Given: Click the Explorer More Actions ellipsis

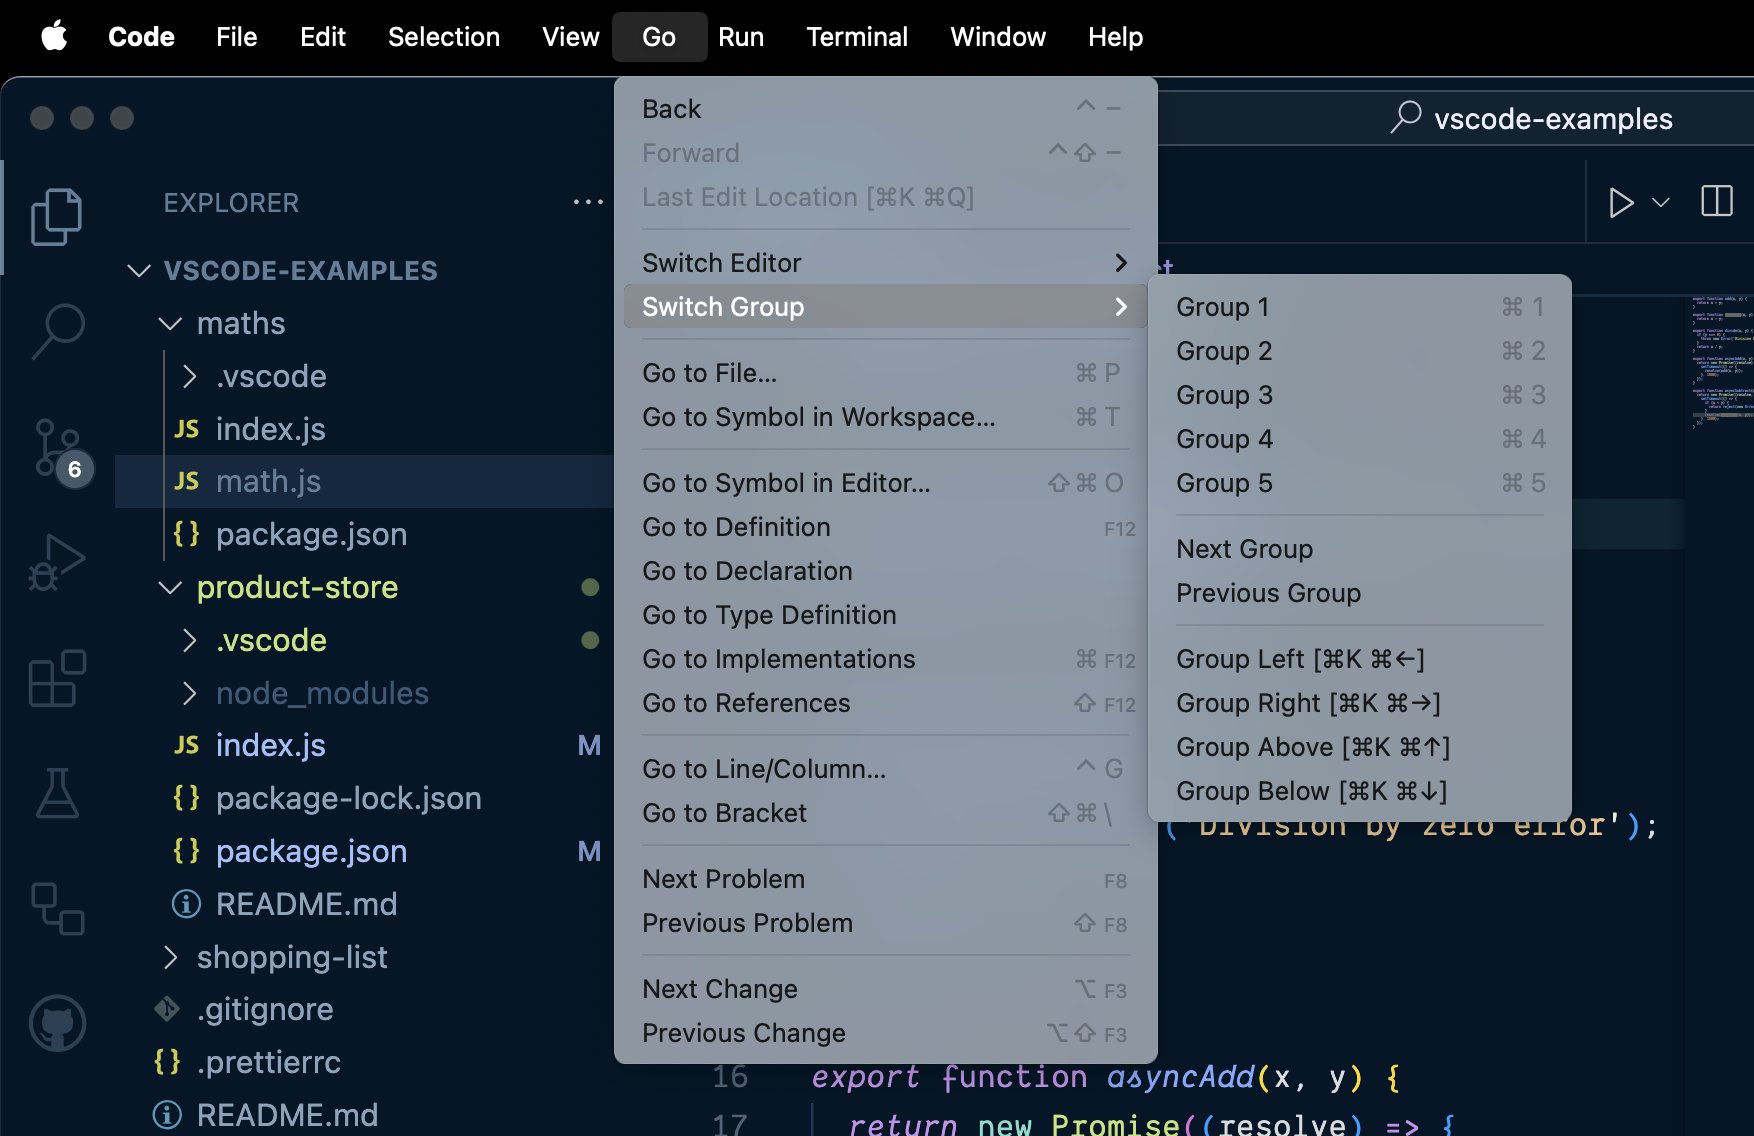Looking at the screenshot, I should pyautogui.click(x=589, y=202).
